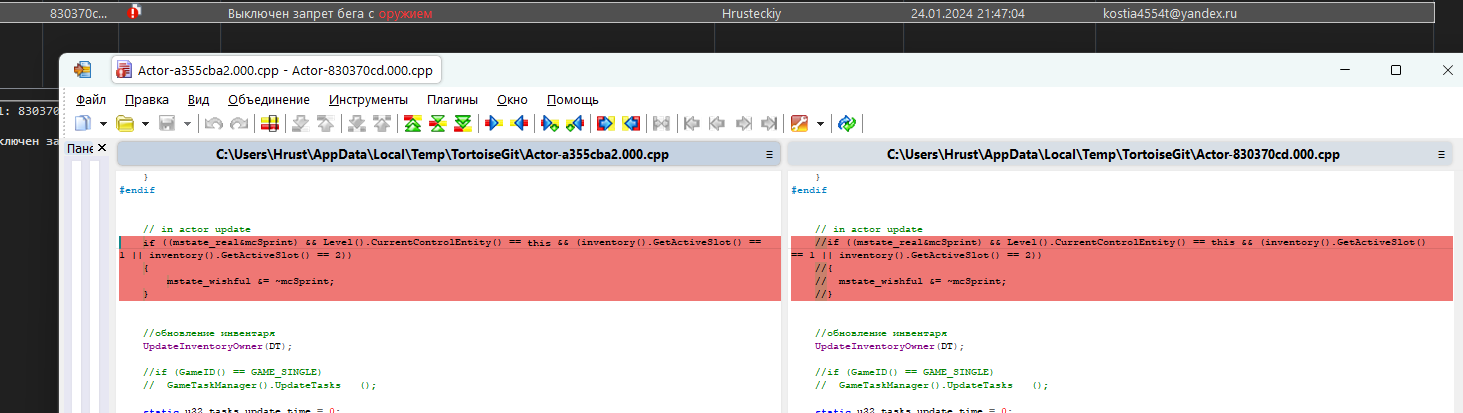The image size is (1463, 413).
Task: Open the Файл menu
Action: 91,100
